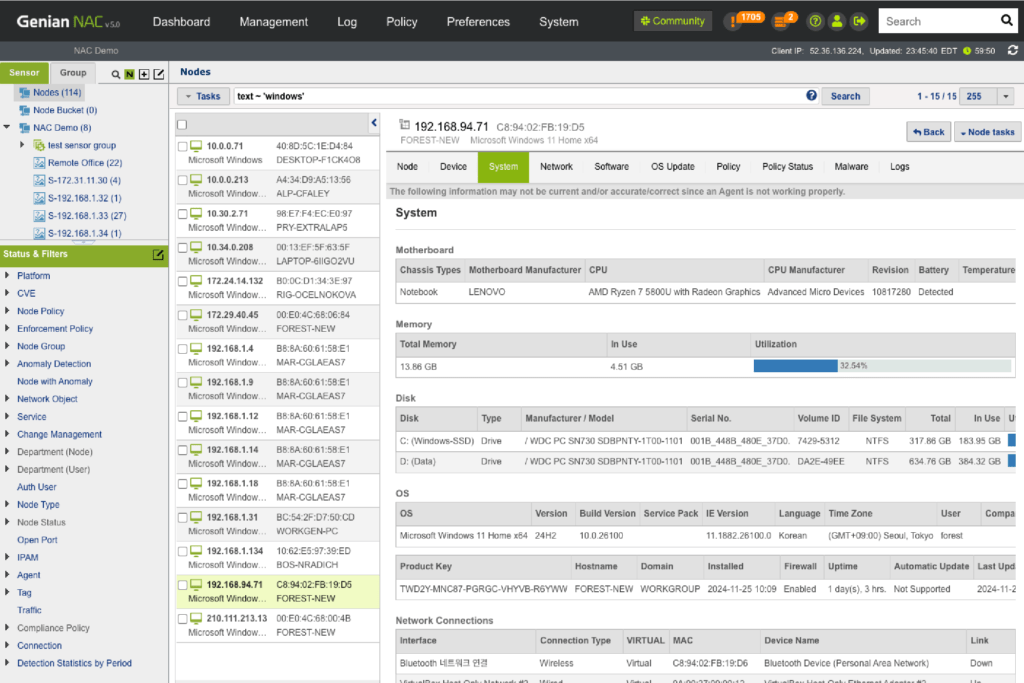This screenshot has width=1024, height=683.
Task: Click the top-right Search input field
Action: point(937,21)
